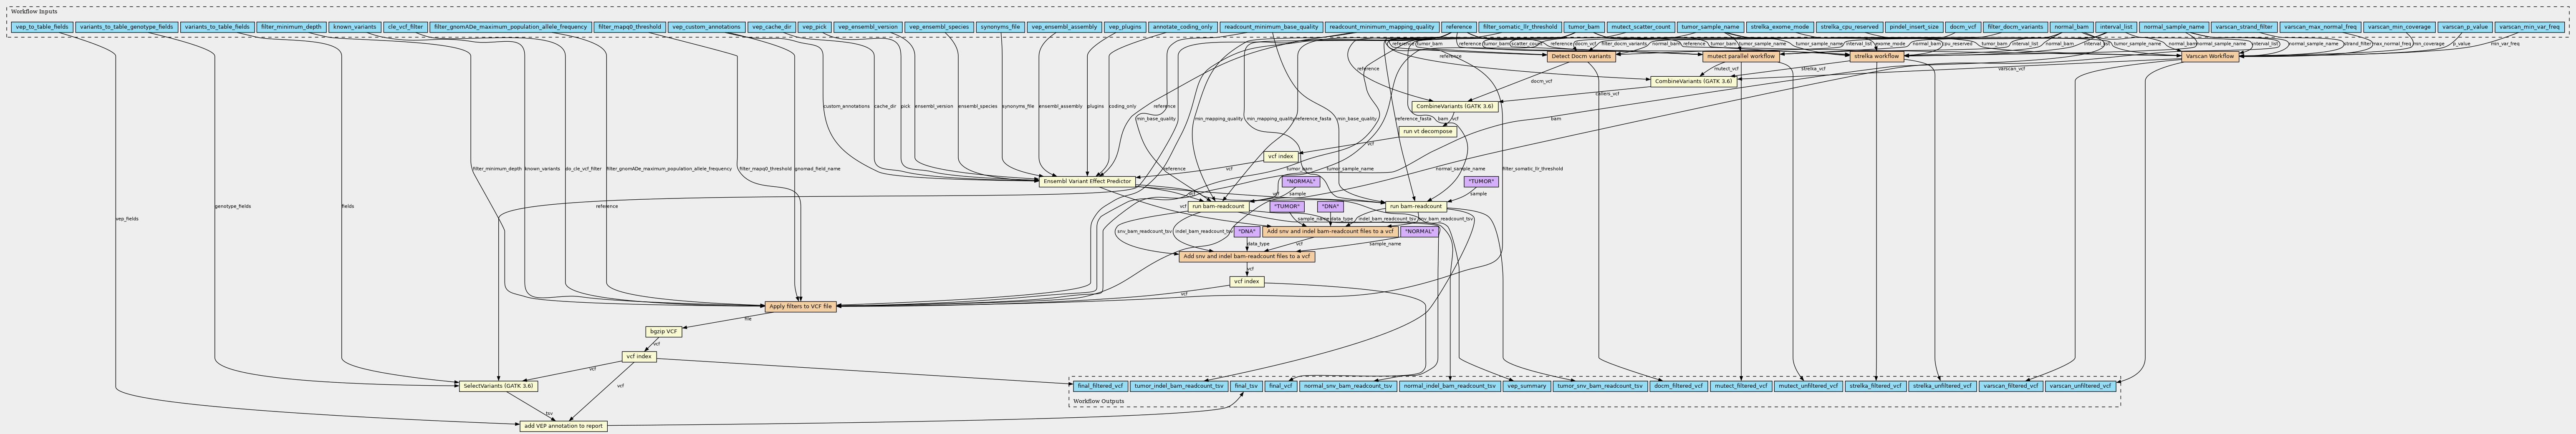Select the vep_to_table_fields input node
2576x434 pixels.
(42, 27)
